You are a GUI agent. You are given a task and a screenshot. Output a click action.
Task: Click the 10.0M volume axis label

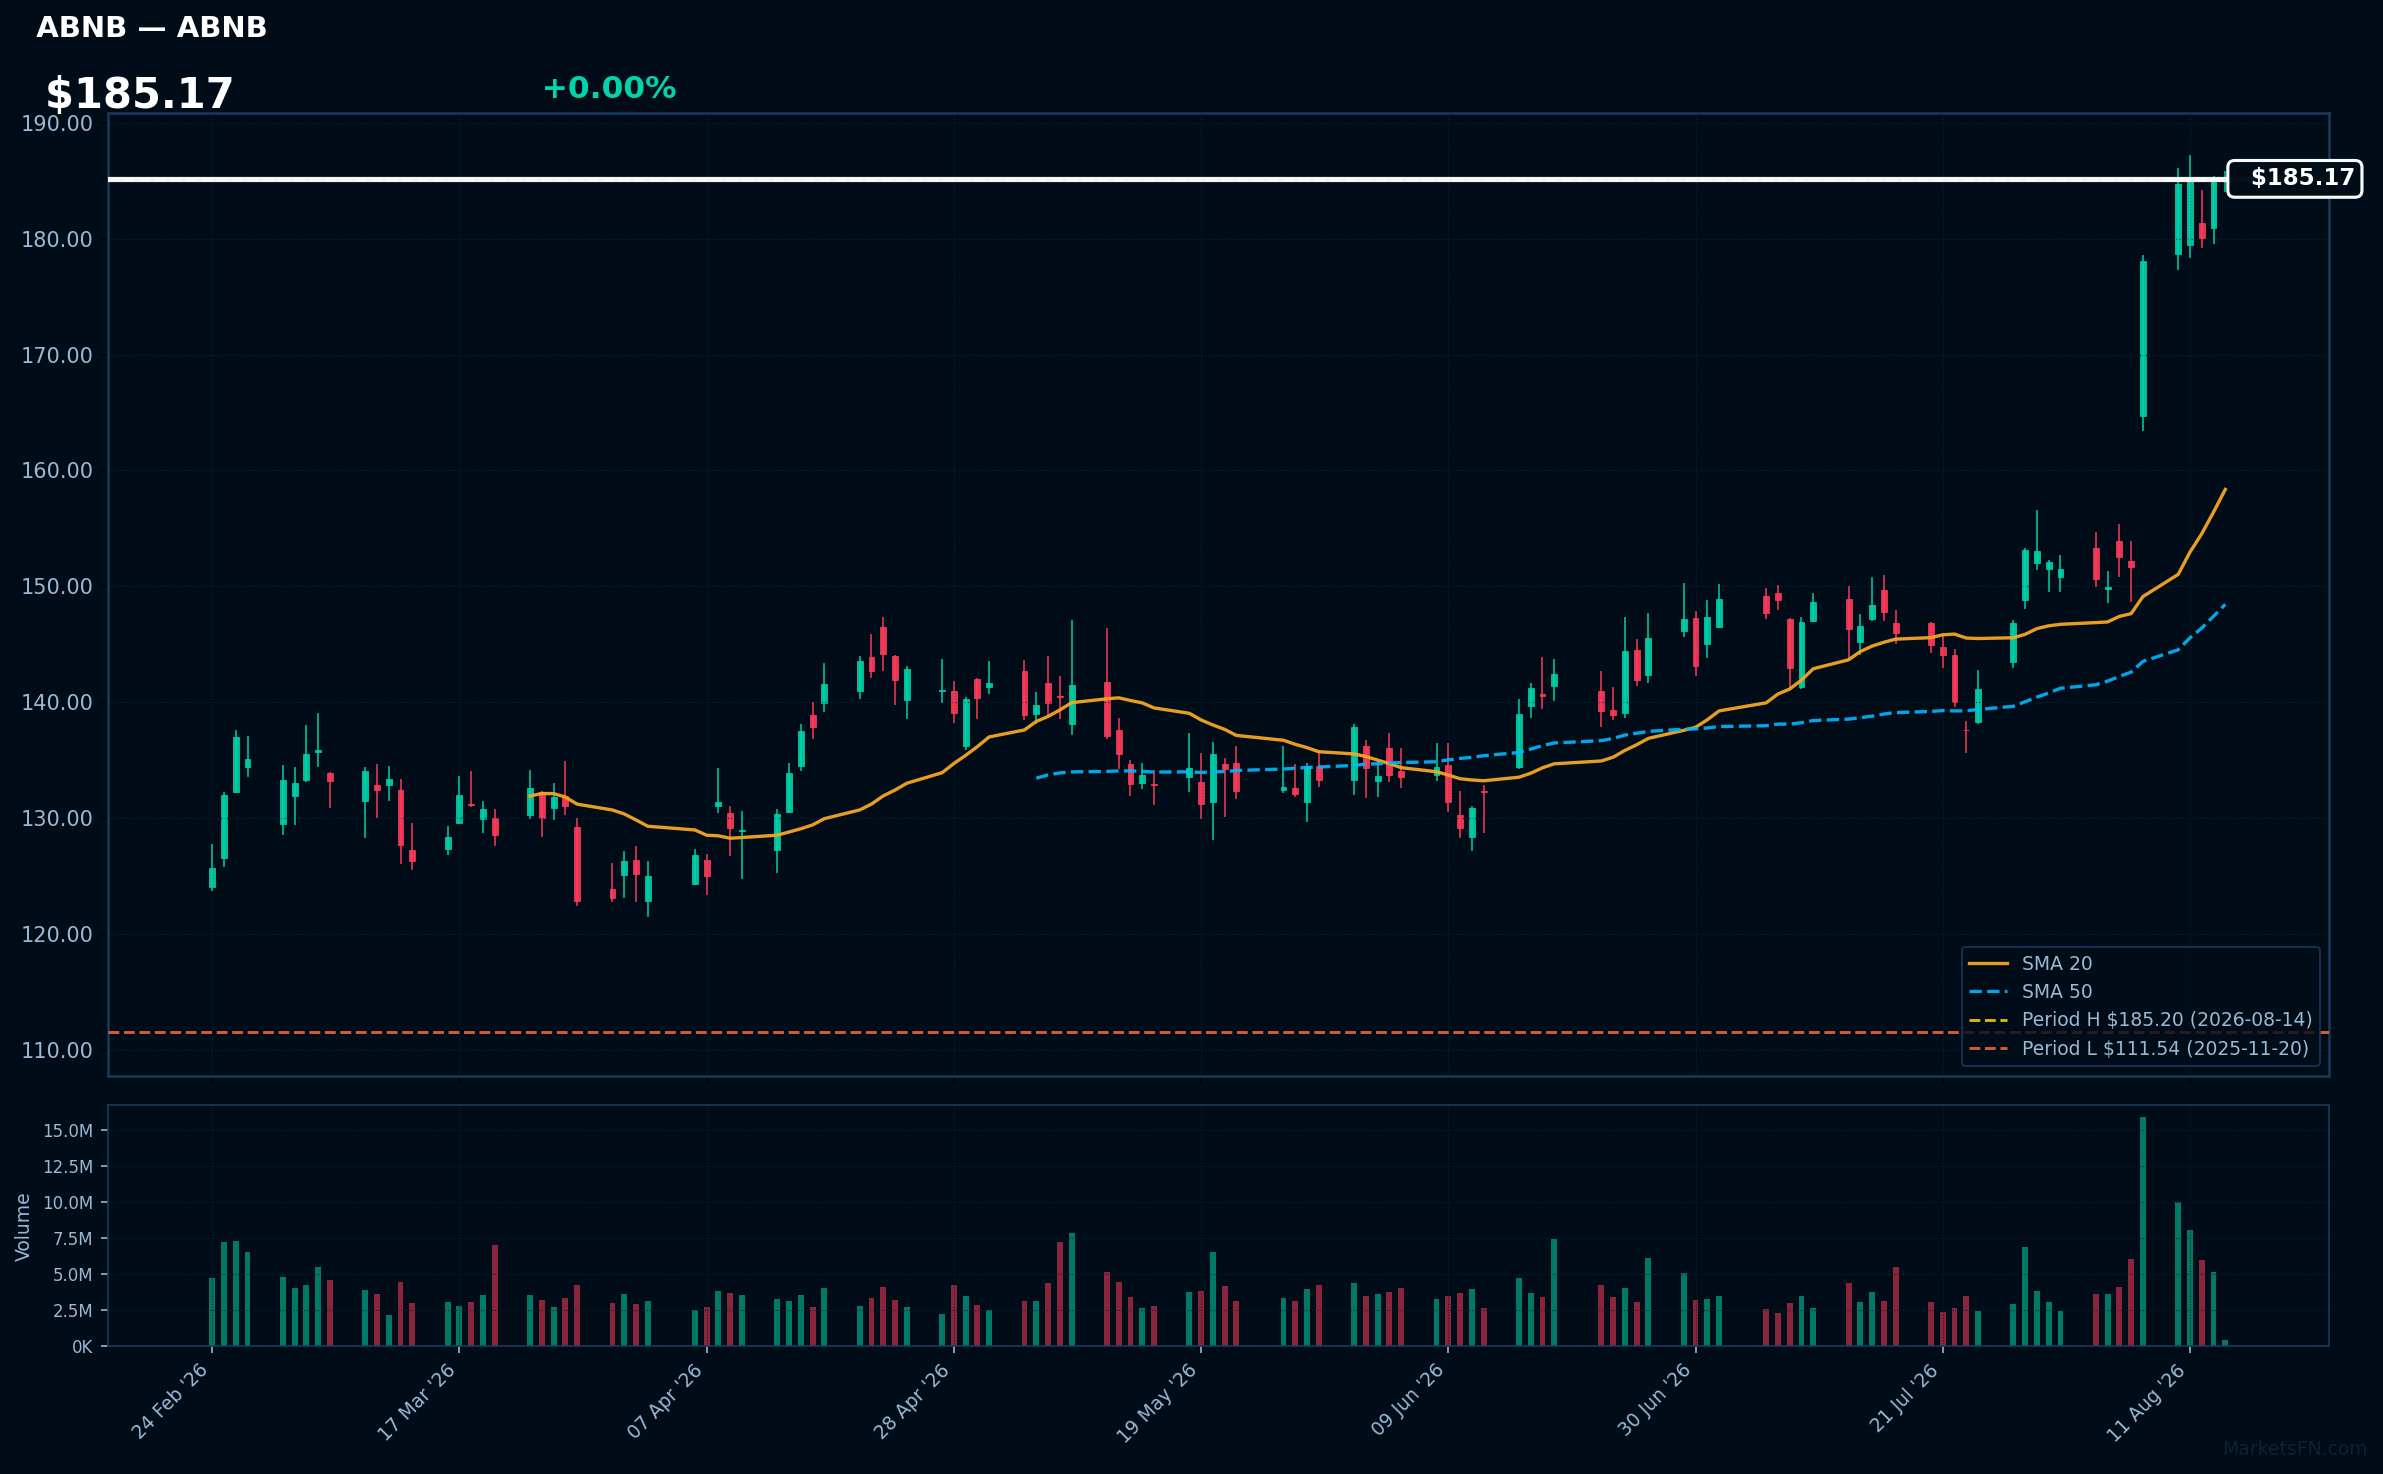coord(68,1203)
